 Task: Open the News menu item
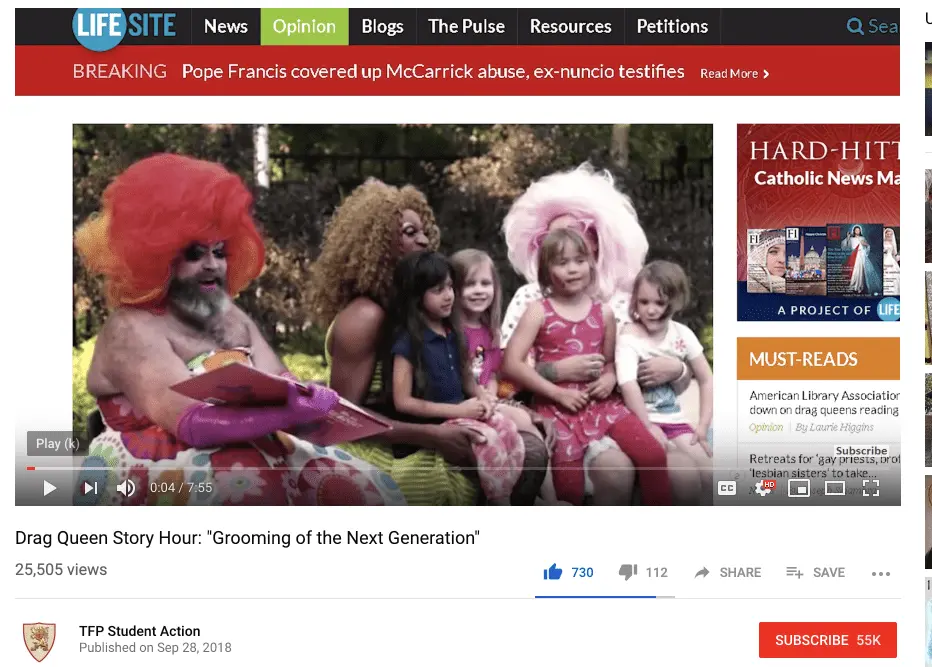(x=225, y=27)
